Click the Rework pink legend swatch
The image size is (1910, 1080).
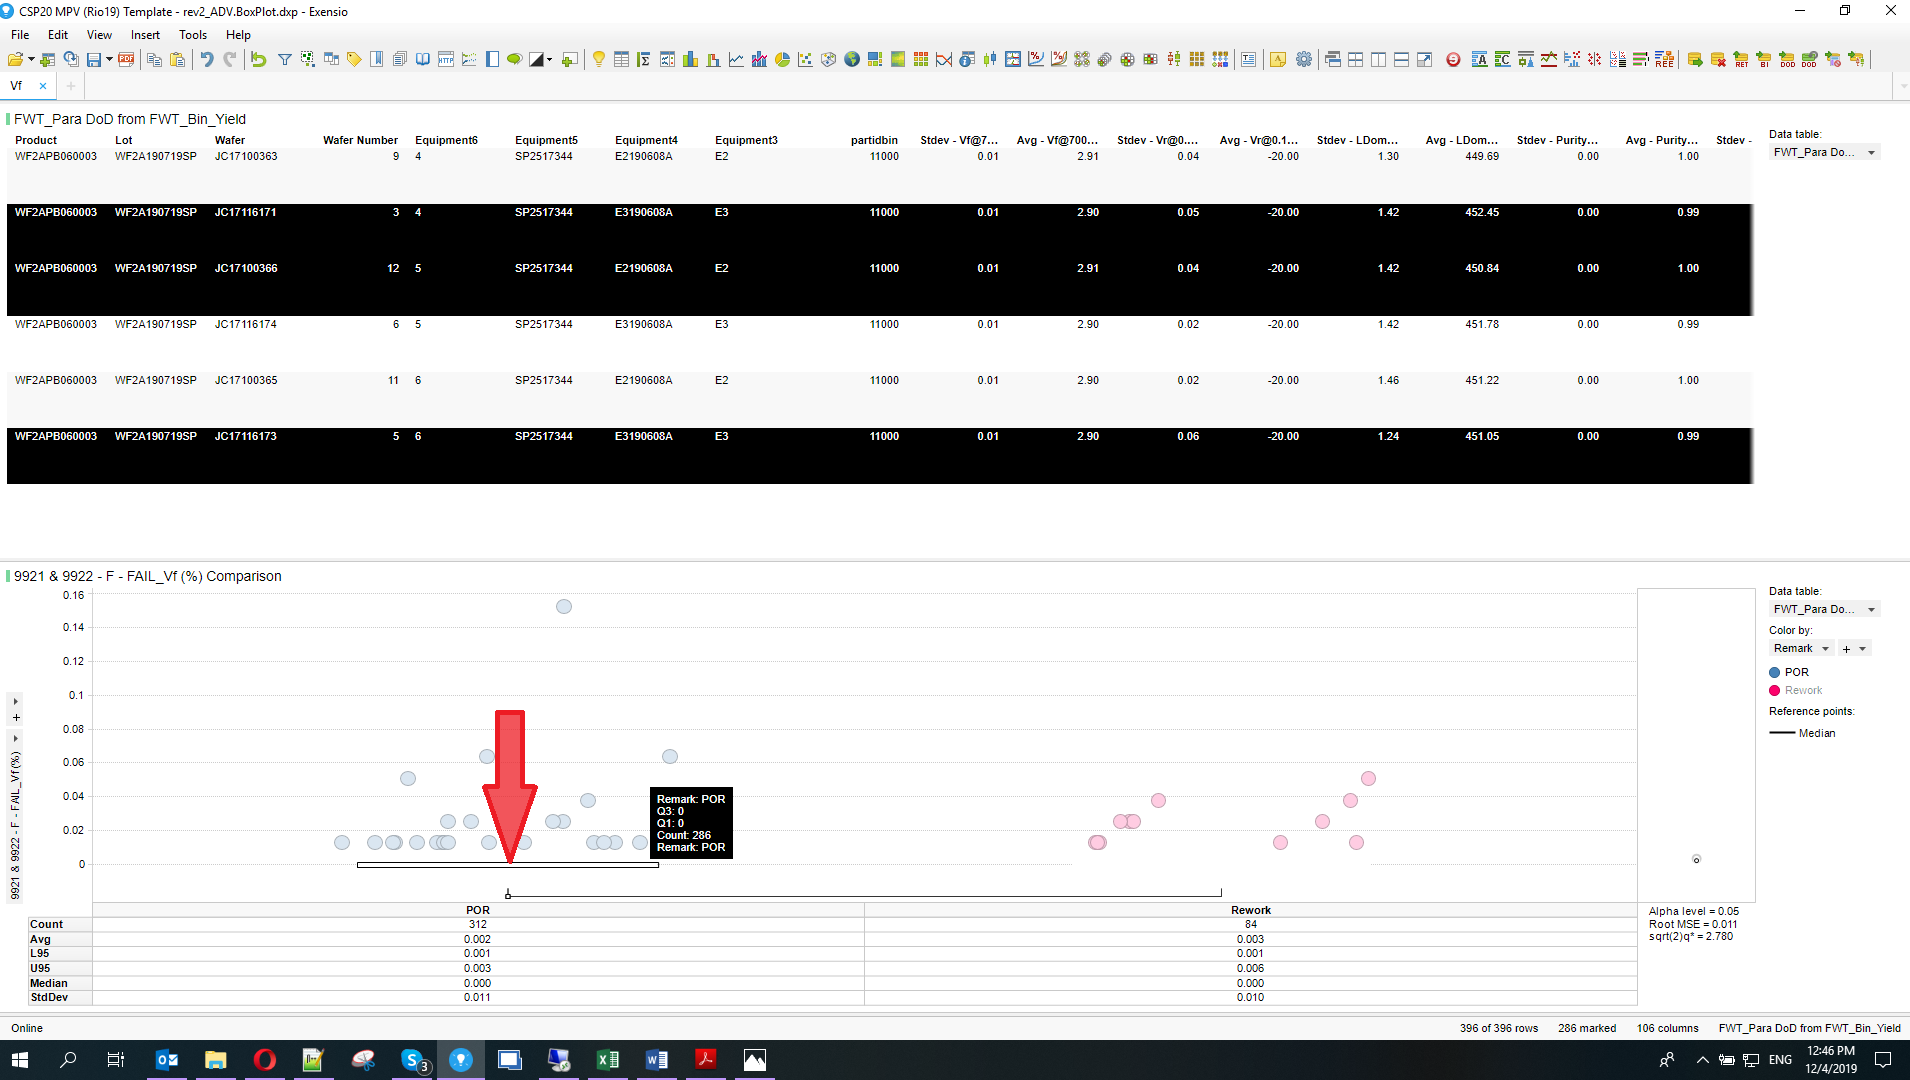(x=1775, y=691)
